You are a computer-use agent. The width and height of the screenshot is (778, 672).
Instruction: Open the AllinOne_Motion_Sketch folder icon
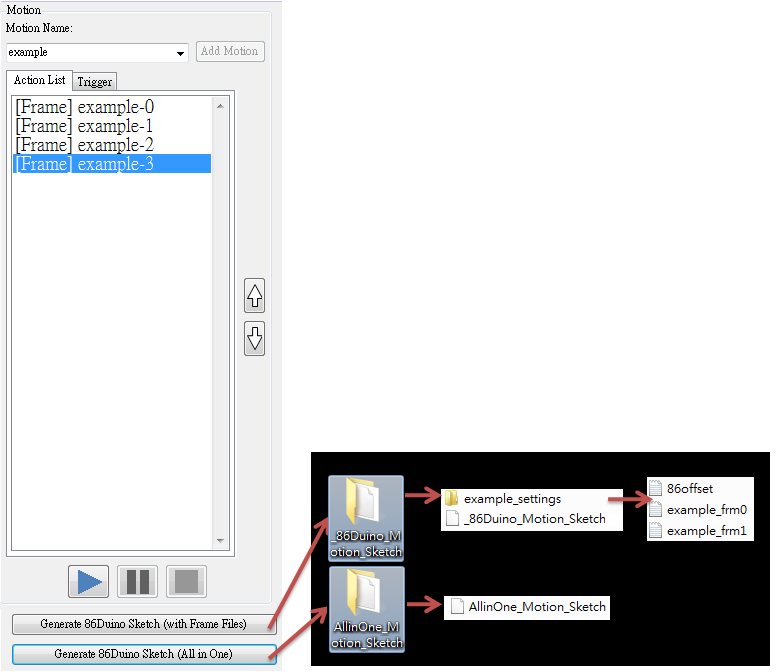tap(367, 609)
